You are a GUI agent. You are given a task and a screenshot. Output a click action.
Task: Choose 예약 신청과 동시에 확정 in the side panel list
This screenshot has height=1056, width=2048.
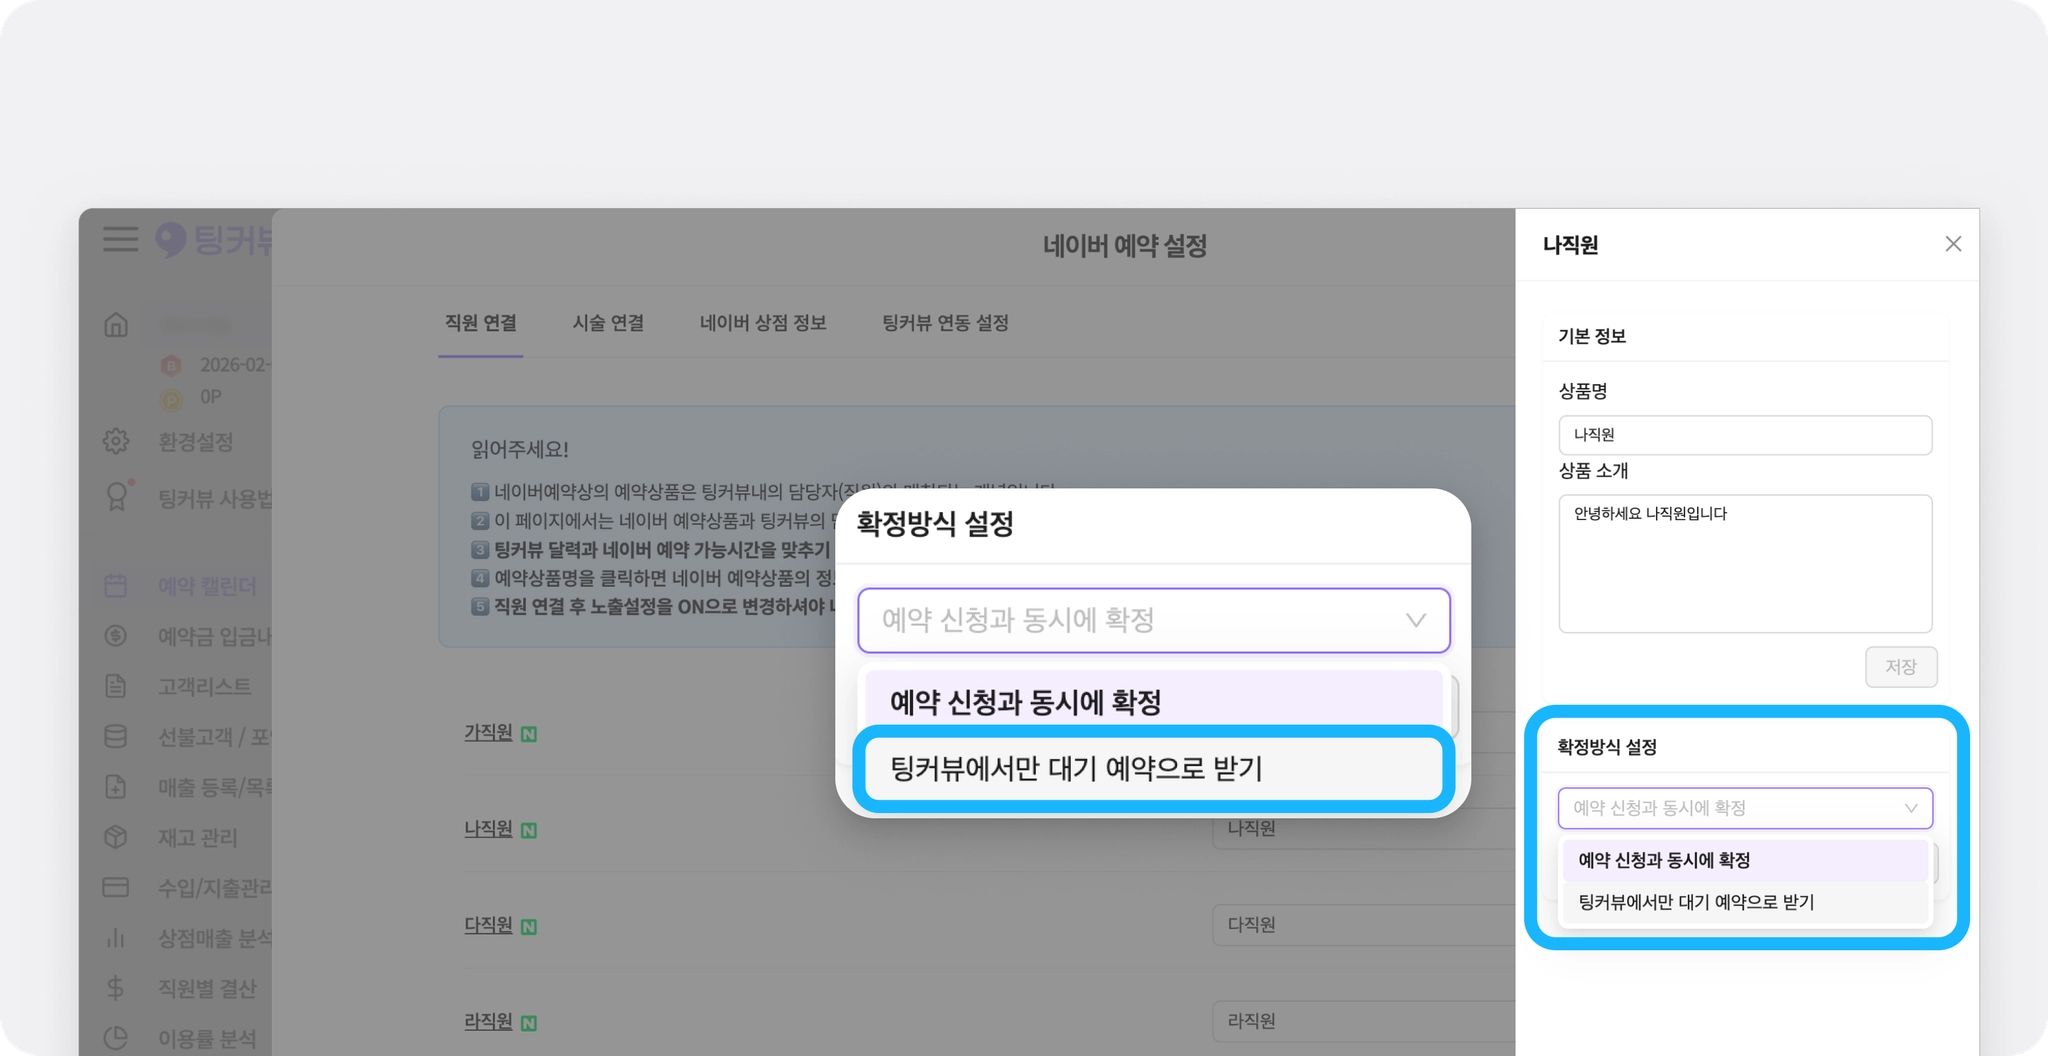point(1745,860)
